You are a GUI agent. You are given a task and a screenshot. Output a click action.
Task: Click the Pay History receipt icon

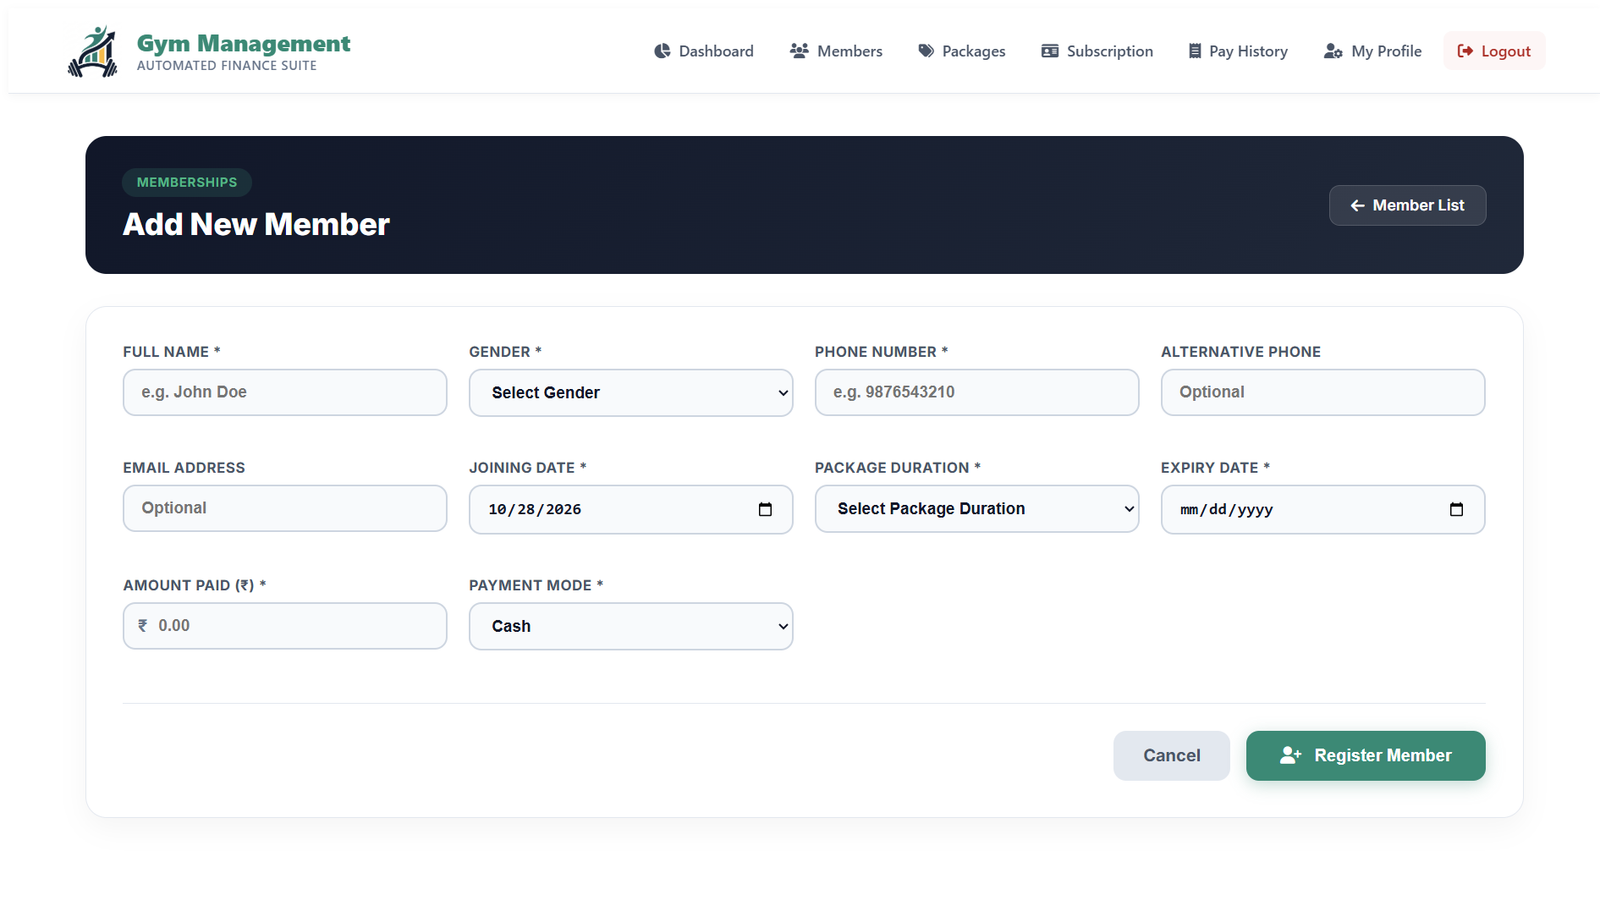[x=1195, y=51]
